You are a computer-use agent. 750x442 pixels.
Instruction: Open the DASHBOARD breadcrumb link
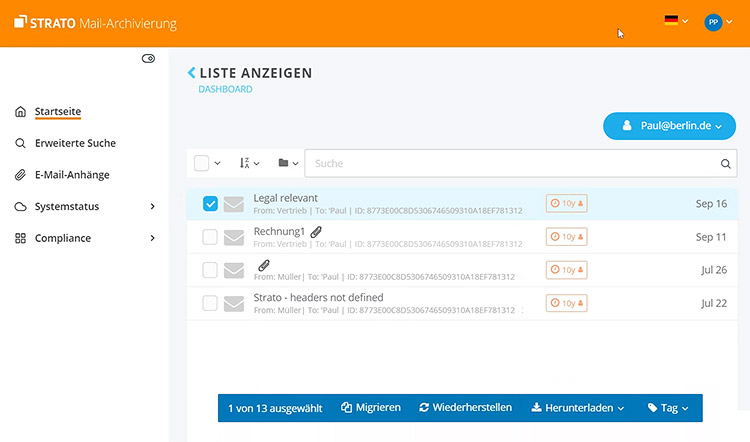[x=225, y=89]
